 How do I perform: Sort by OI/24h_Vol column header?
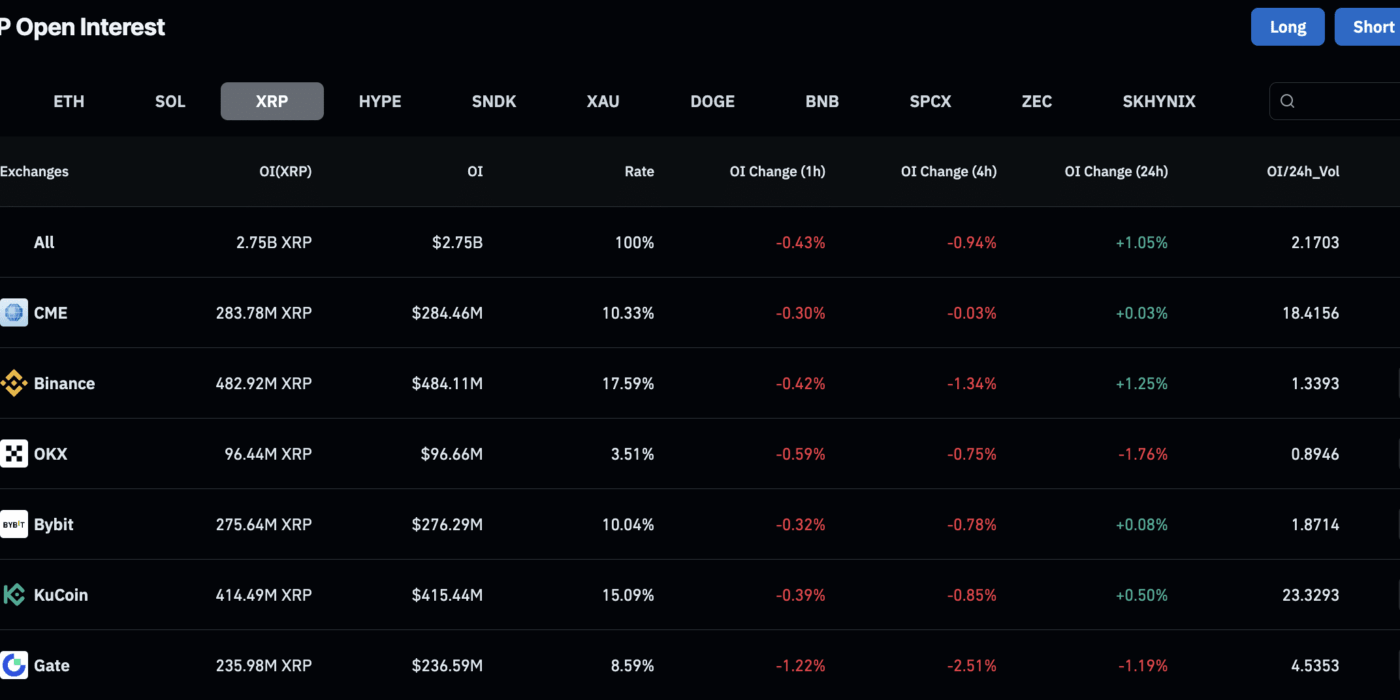click(x=1303, y=171)
